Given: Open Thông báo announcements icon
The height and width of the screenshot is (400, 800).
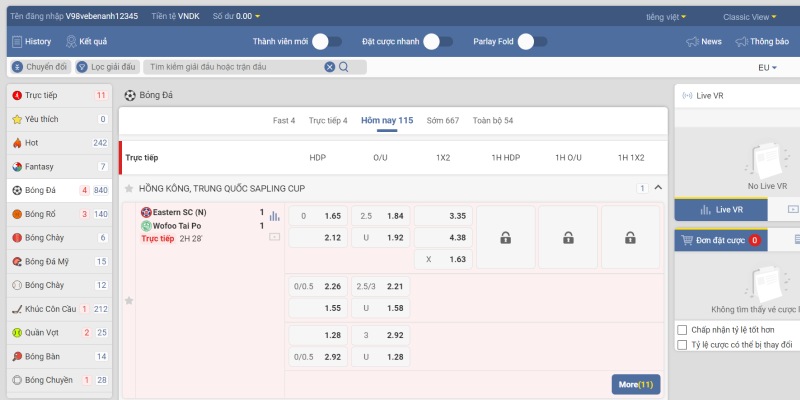Looking at the screenshot, I should [x=742, y=42].
